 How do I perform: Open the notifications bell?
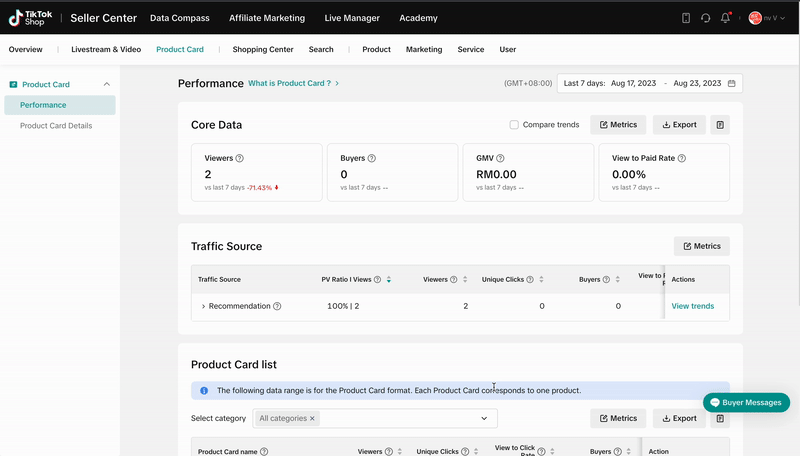tap(726, 18)
